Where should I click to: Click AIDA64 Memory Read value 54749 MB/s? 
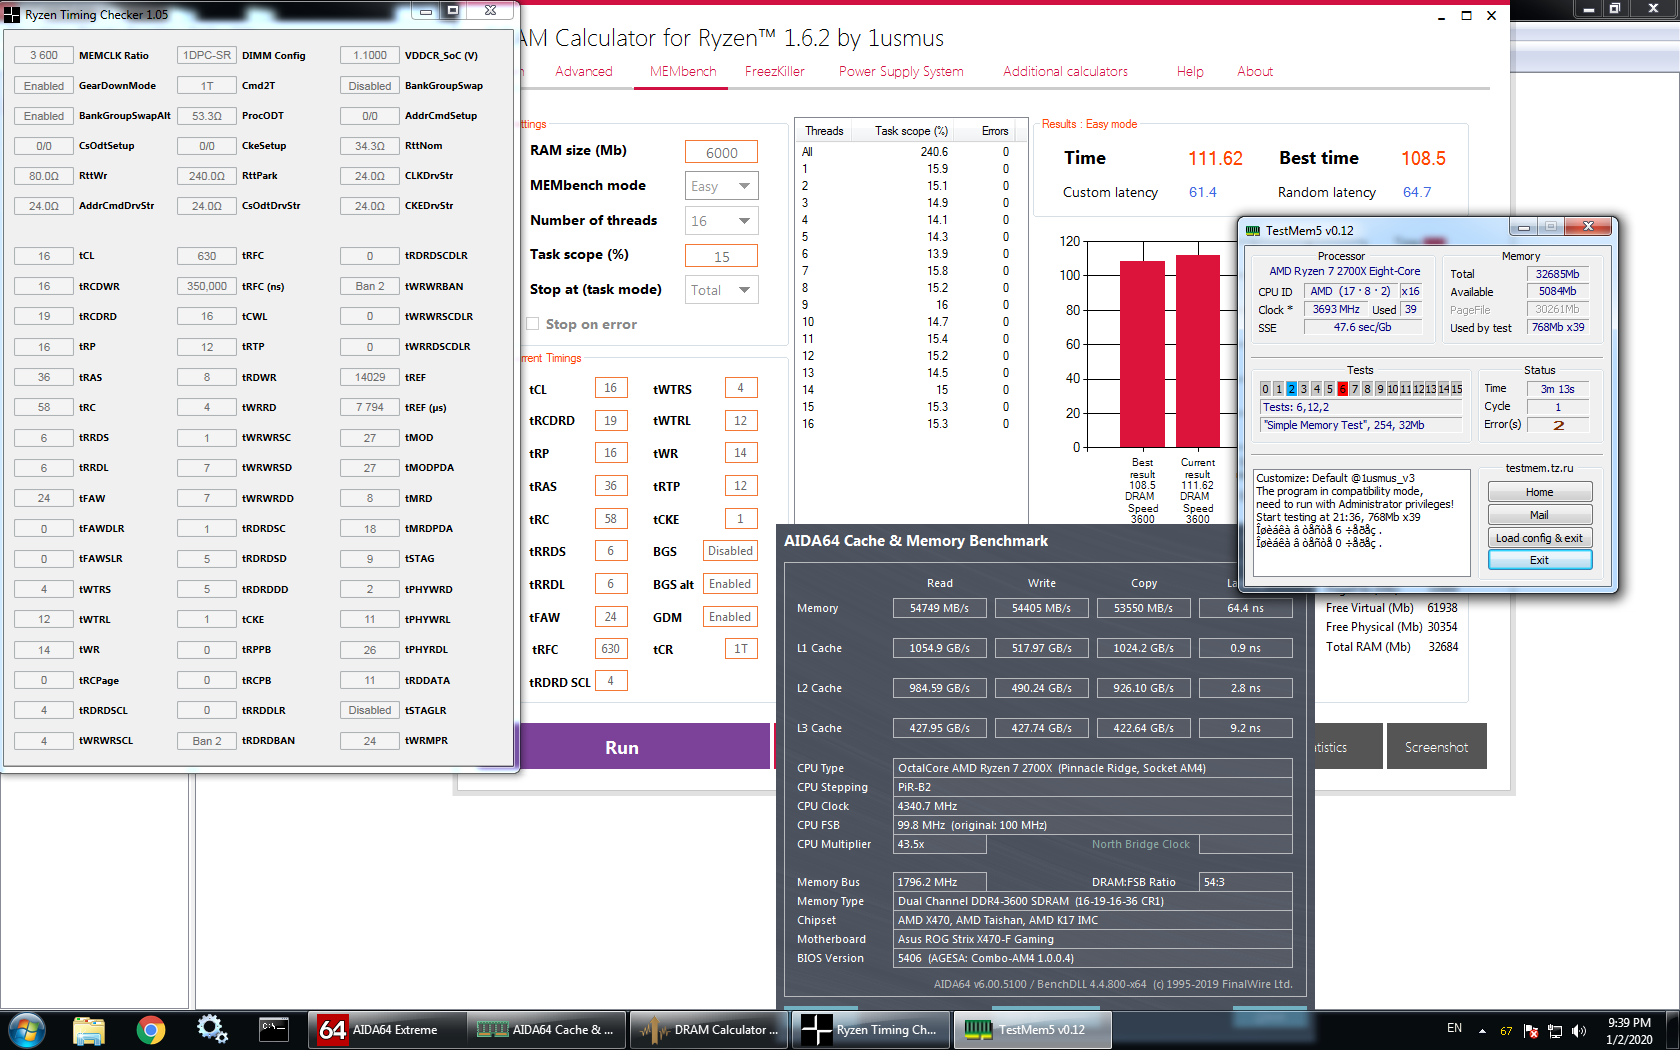click(939, 608)
